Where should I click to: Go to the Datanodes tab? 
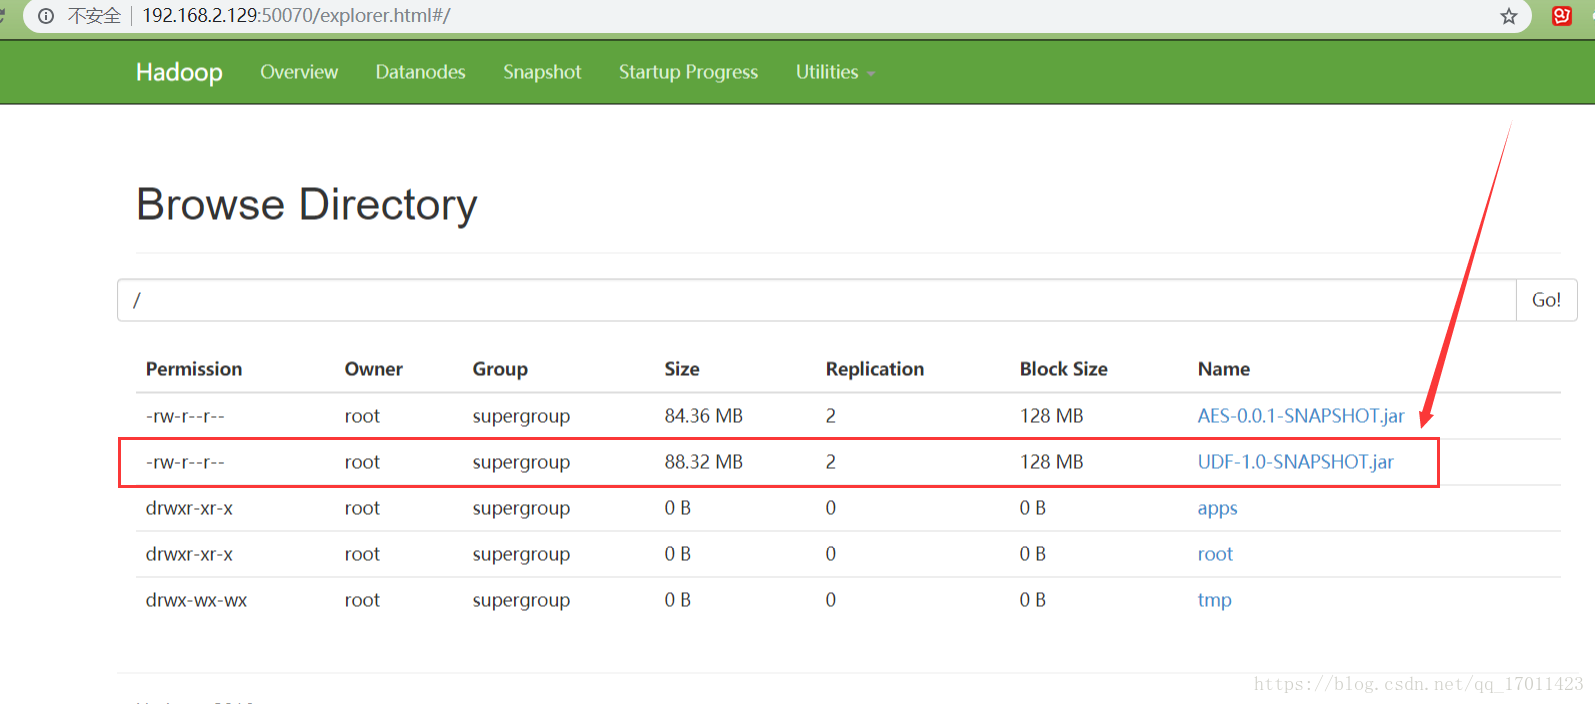420,72
